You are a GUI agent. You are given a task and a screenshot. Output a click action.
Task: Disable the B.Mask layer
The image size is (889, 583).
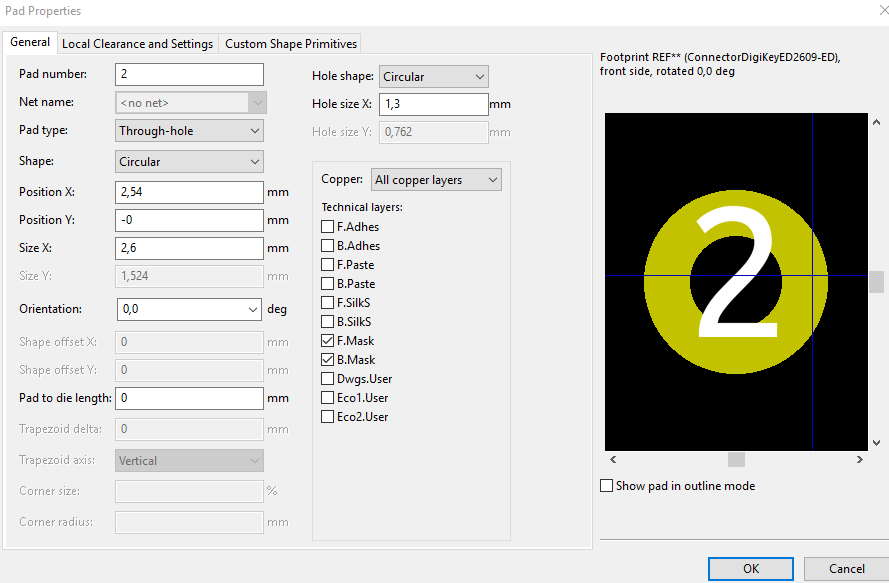(325, 359)
